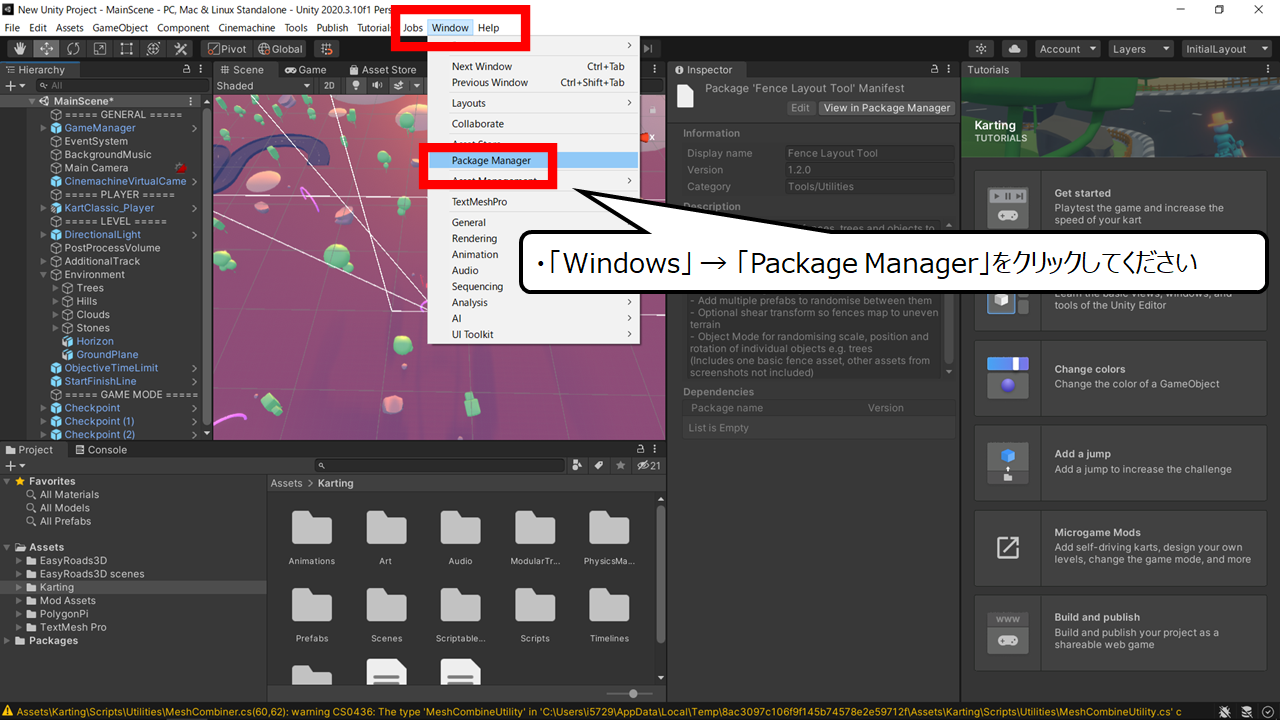Expand the GameManager hierarchy item
This screenshot has height=720, width=1280.
[43, 128]
